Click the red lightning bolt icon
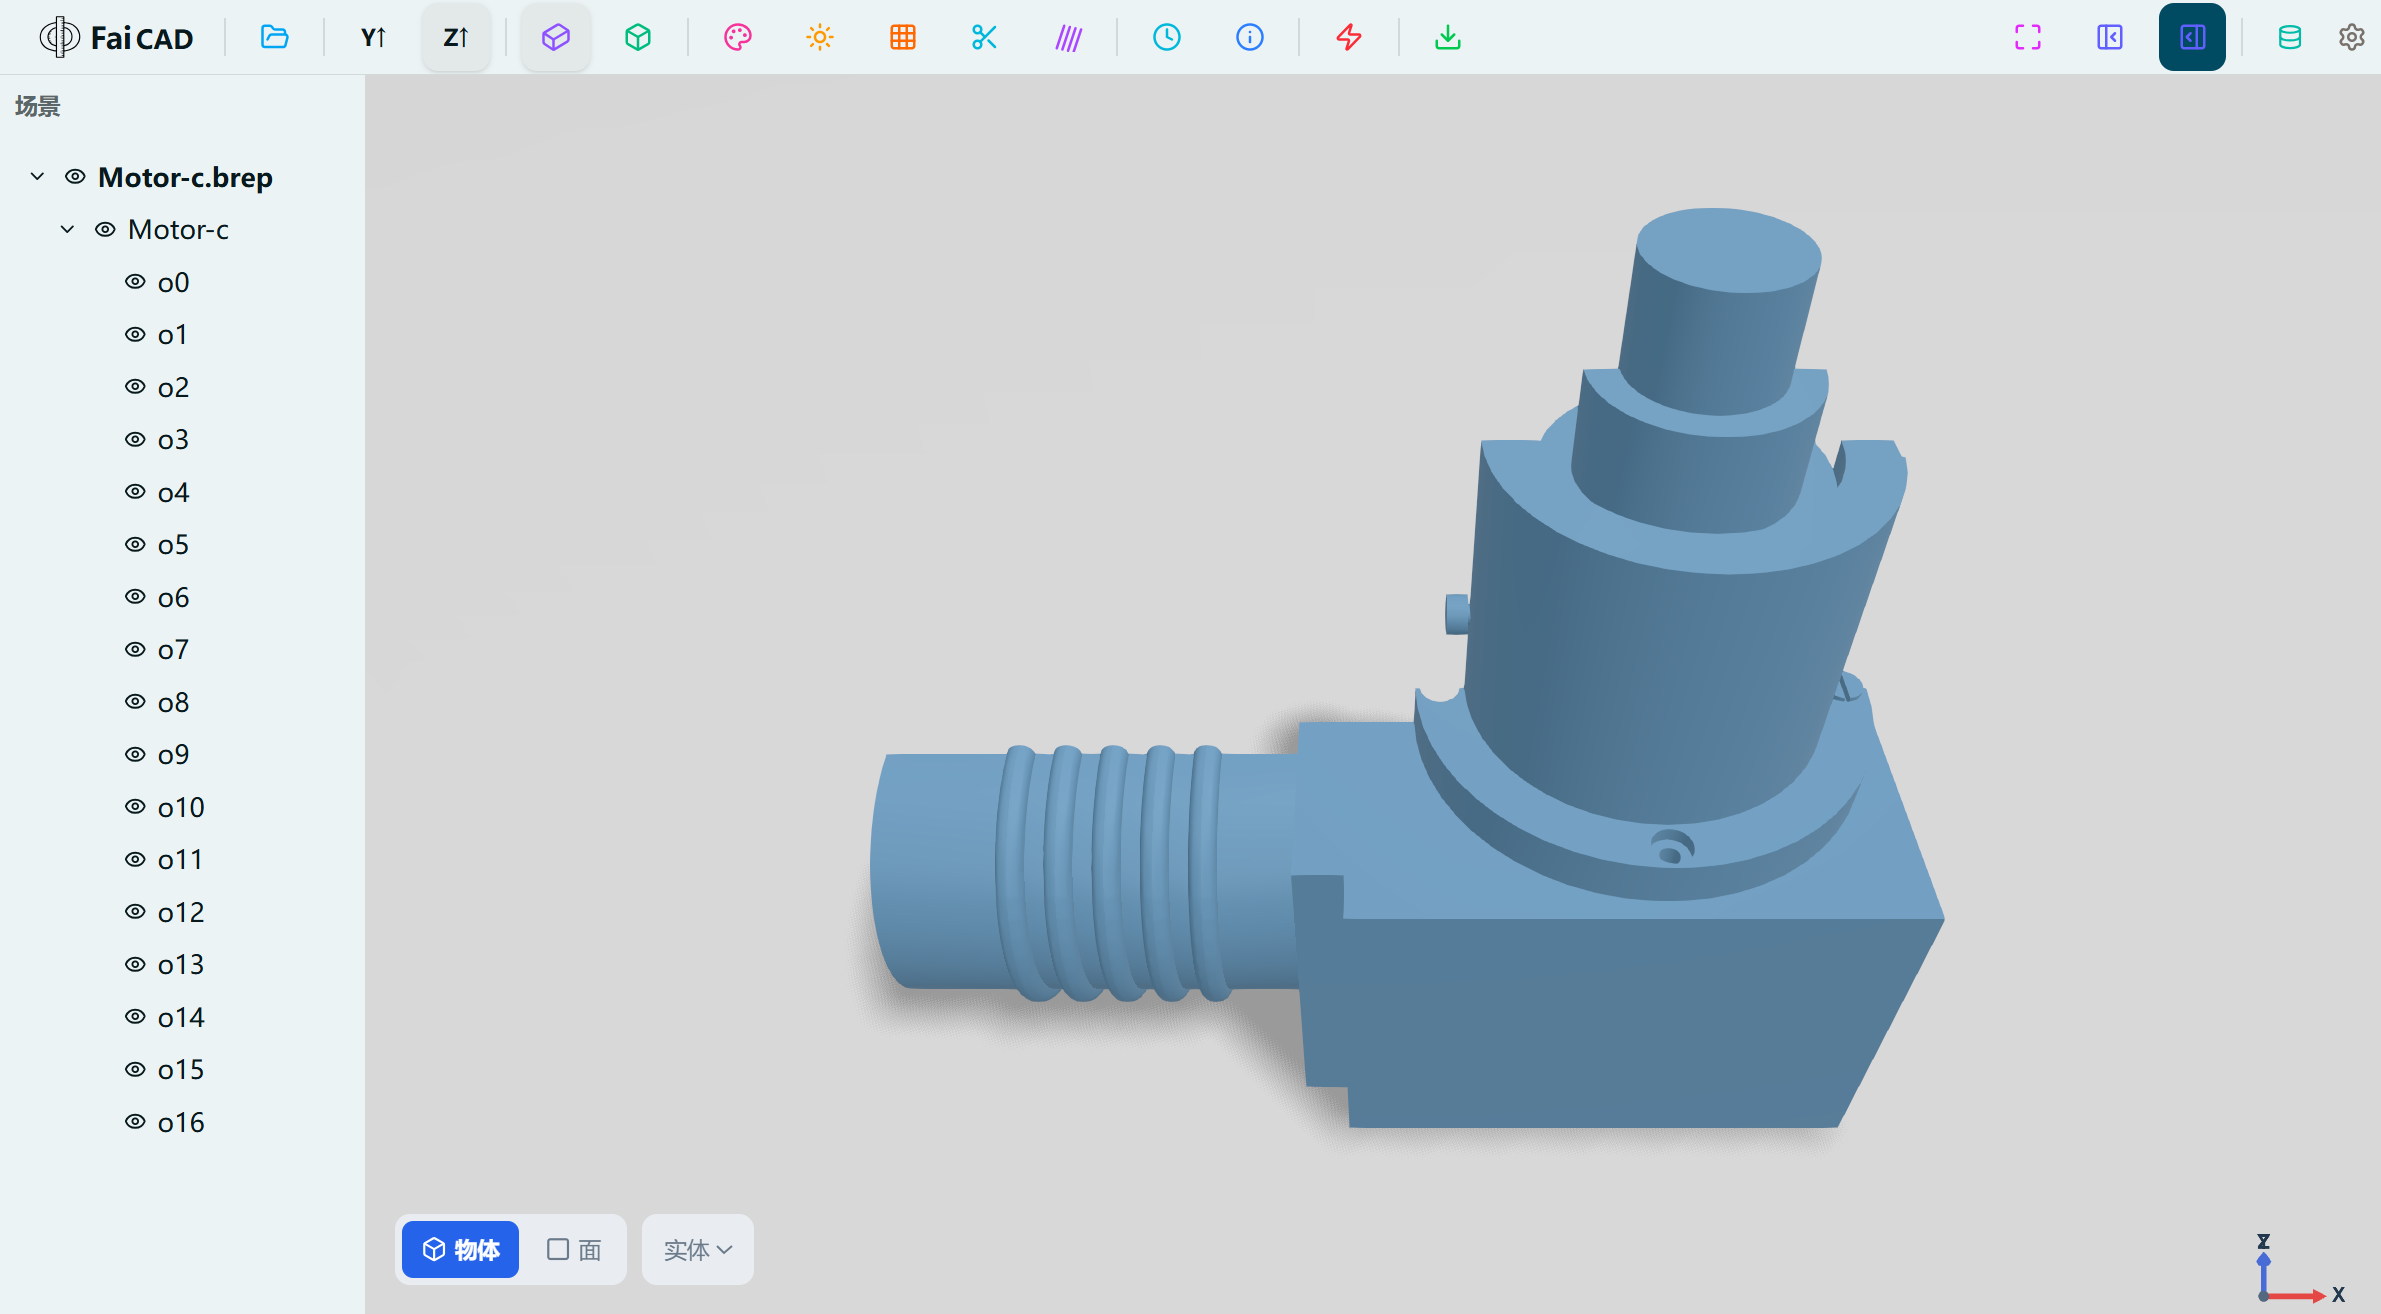This screenshot has height=1314, width=2381. pyautogui.click(x=1349, y=38)
